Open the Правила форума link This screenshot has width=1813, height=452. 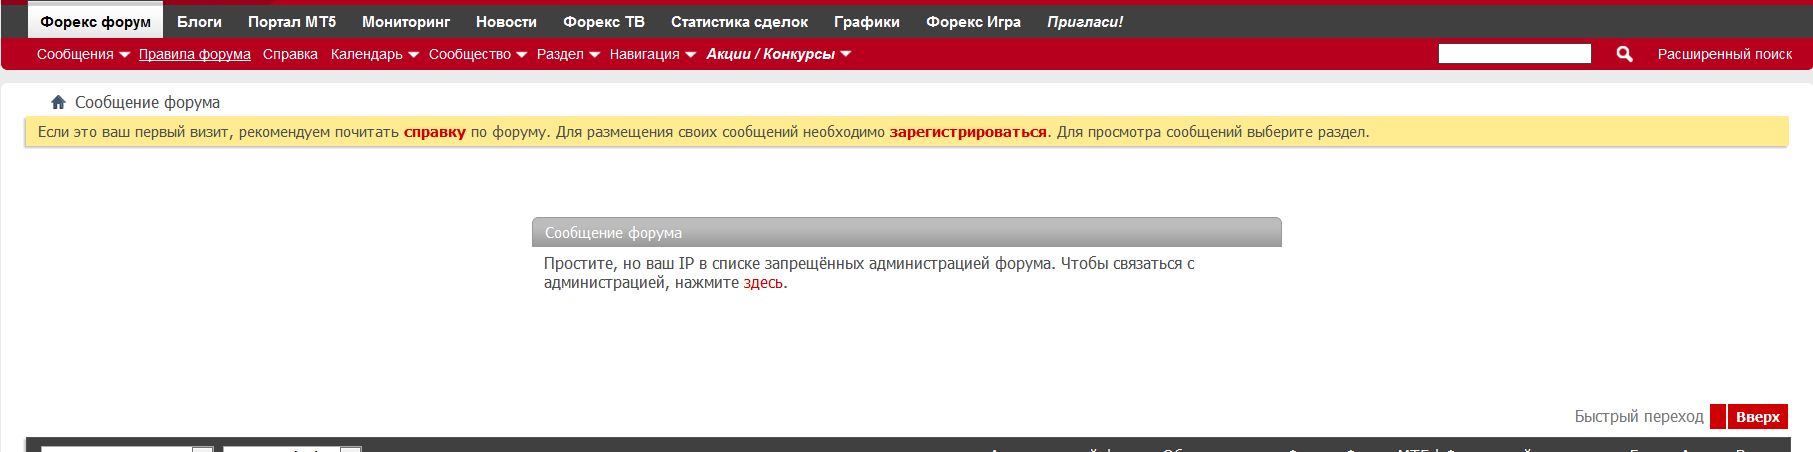pyautogui.click(x=195, y=54)
